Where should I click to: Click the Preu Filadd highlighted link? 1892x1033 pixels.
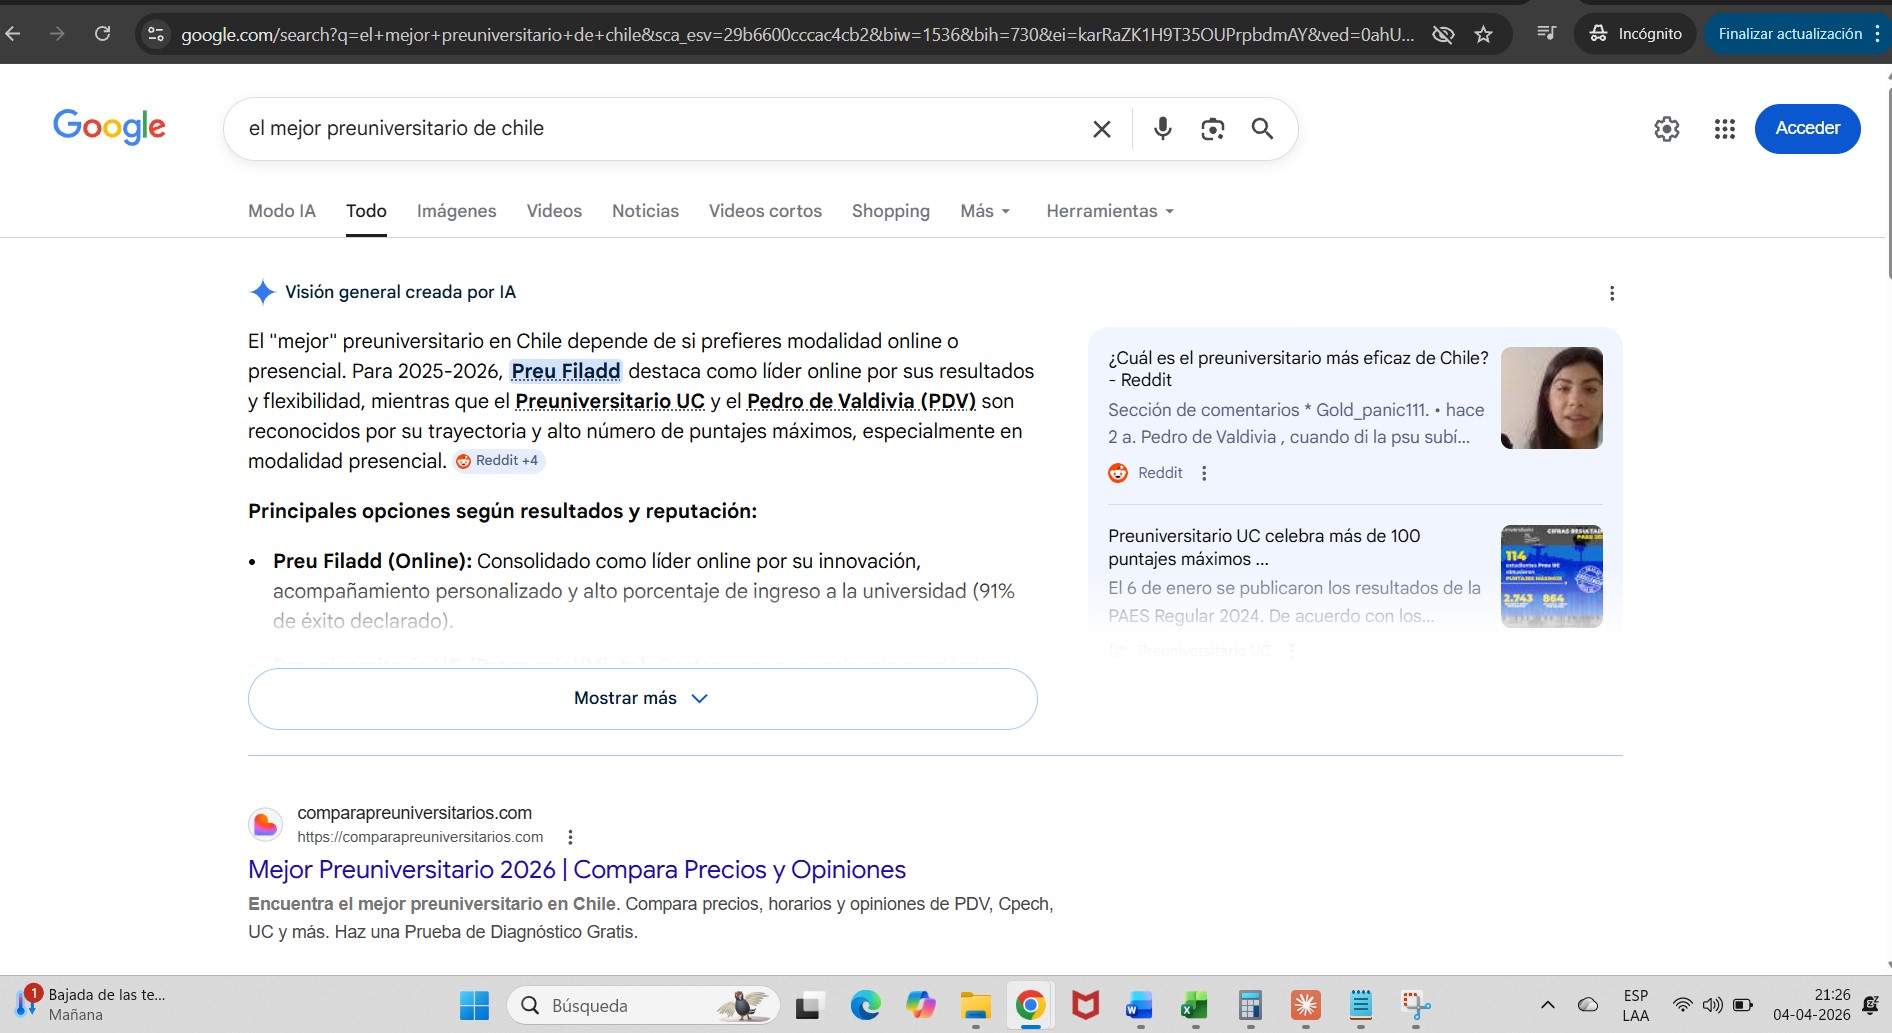click(566, 371)
